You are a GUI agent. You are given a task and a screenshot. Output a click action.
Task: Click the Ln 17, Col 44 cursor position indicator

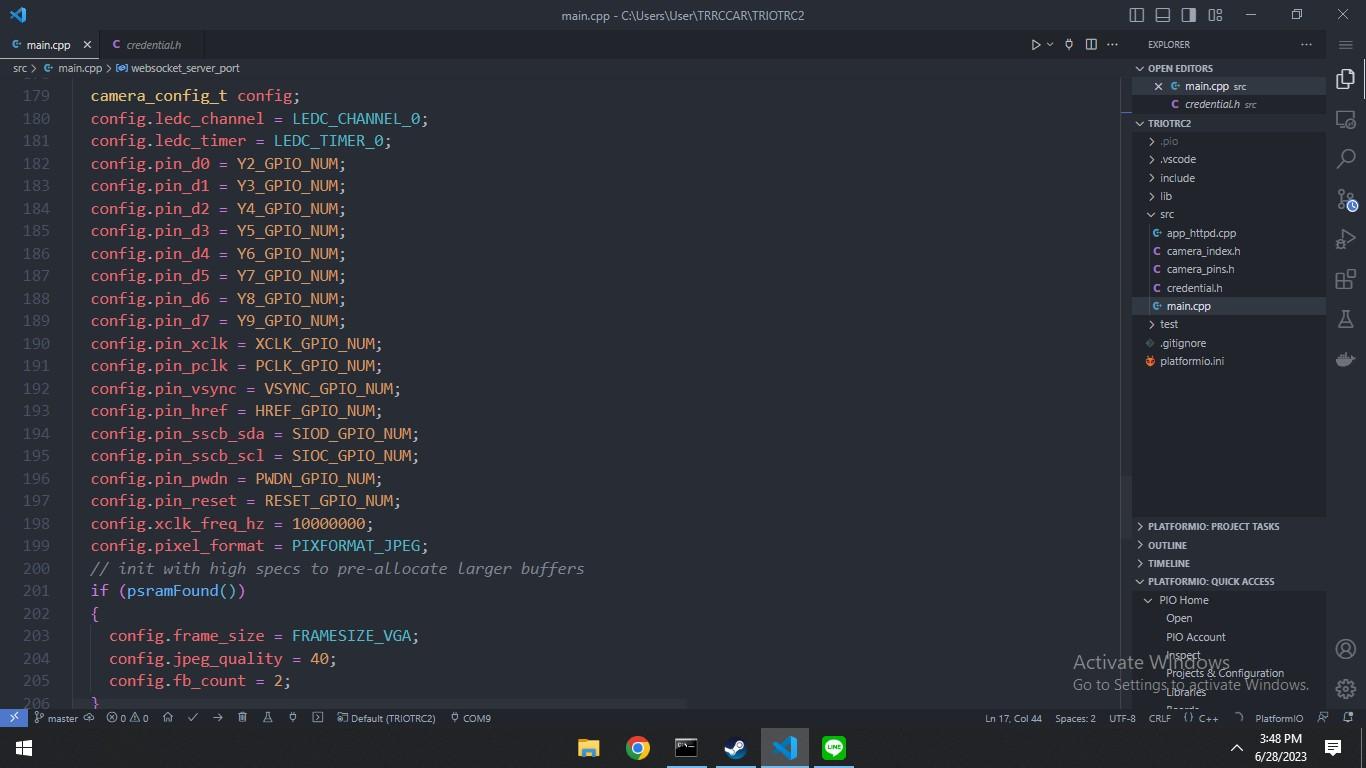(x=1013, y=718)
